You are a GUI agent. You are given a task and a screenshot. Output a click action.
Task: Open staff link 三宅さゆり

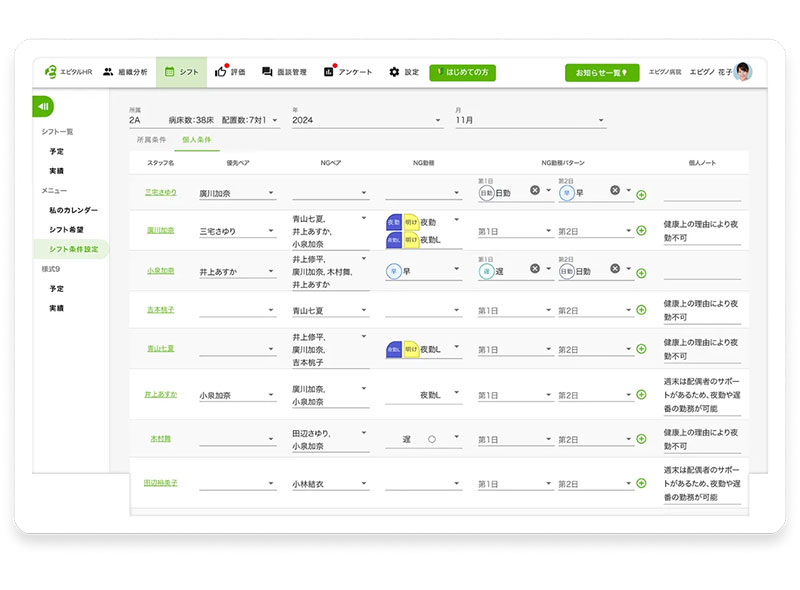[161, 192]
